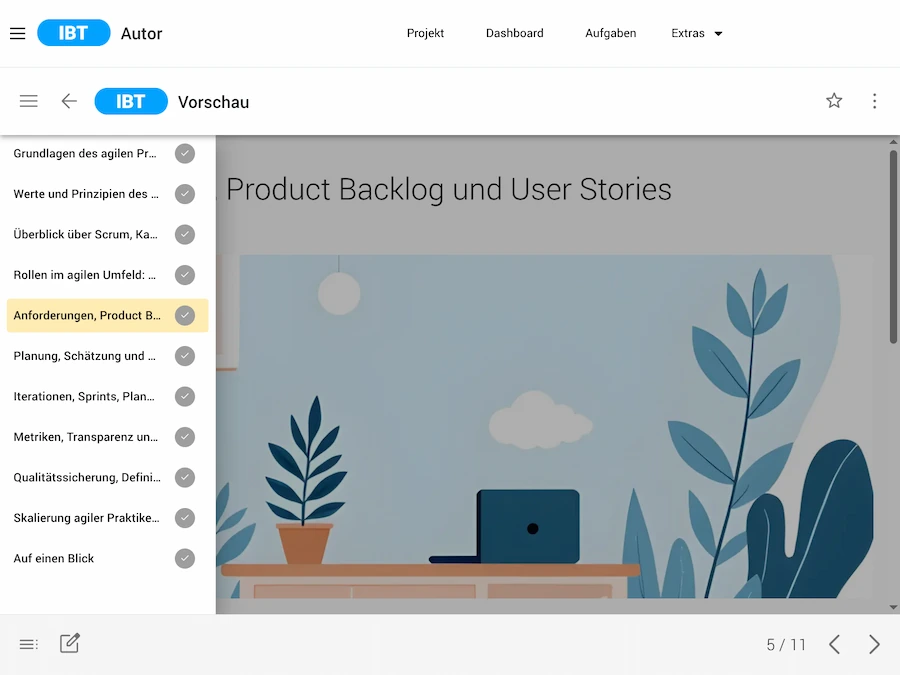This screenshot has height=675, width=900.
Task: Open the three-dot more options menu
Action: pyautogui.click(x=874, y=101)
